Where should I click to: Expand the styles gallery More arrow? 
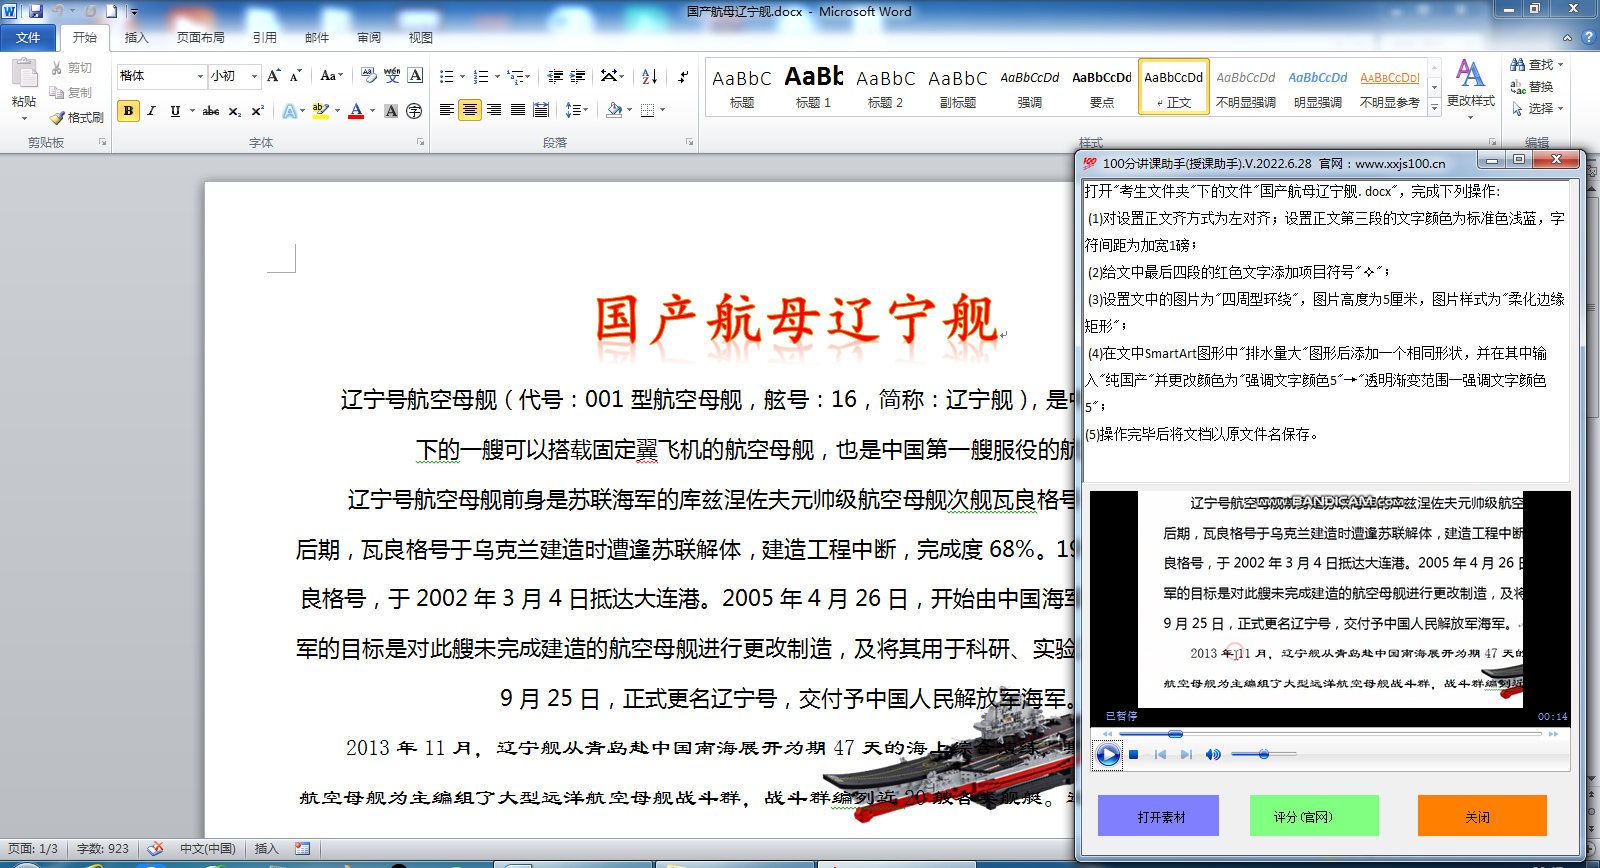click(x=1434, y=107)
